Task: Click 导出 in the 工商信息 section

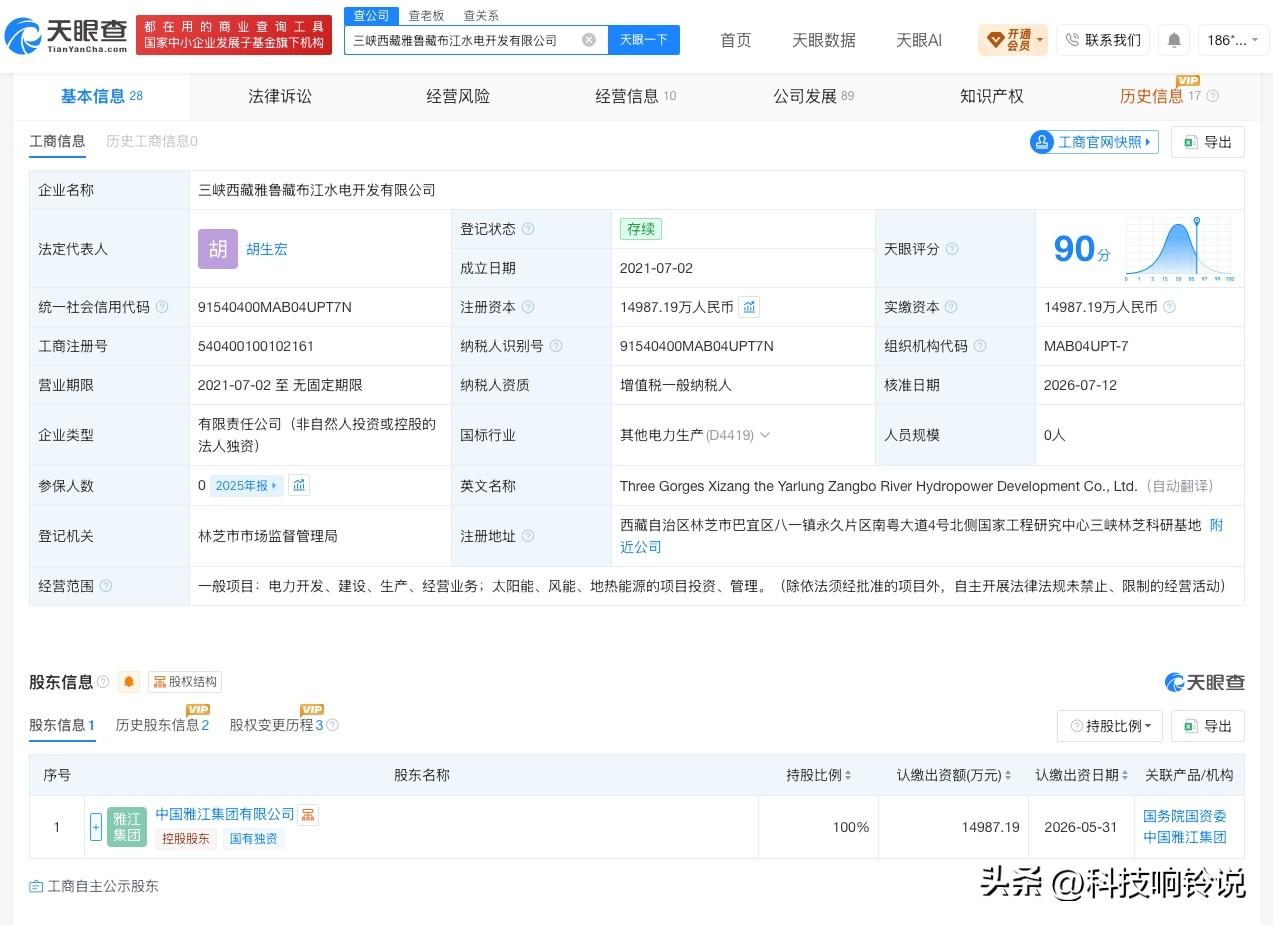Action: [x=1208, y=142]
